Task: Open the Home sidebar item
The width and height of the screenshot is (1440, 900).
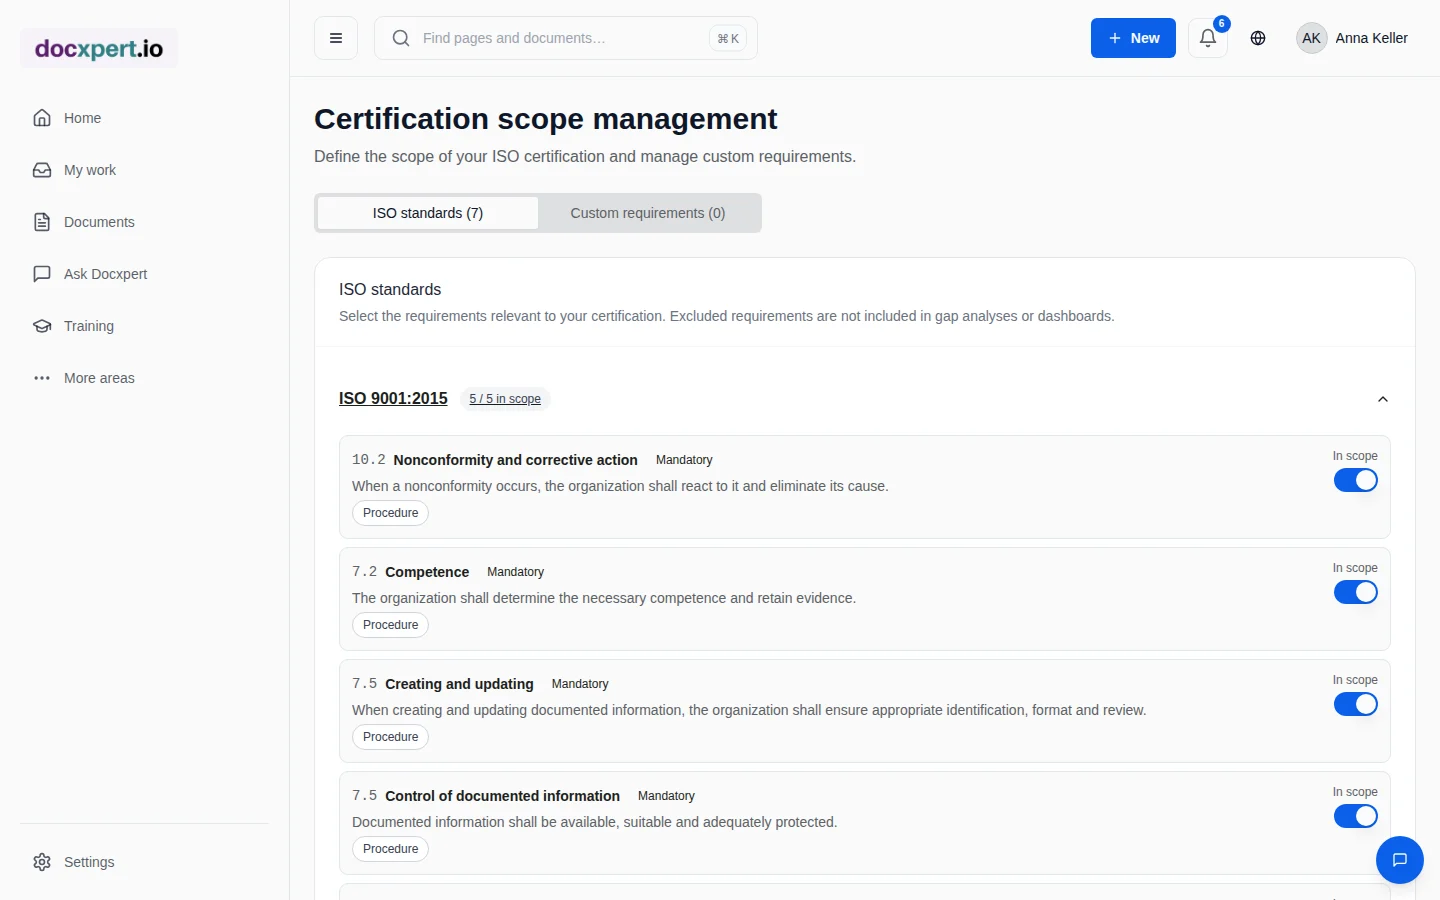Action: coord(144,118)
